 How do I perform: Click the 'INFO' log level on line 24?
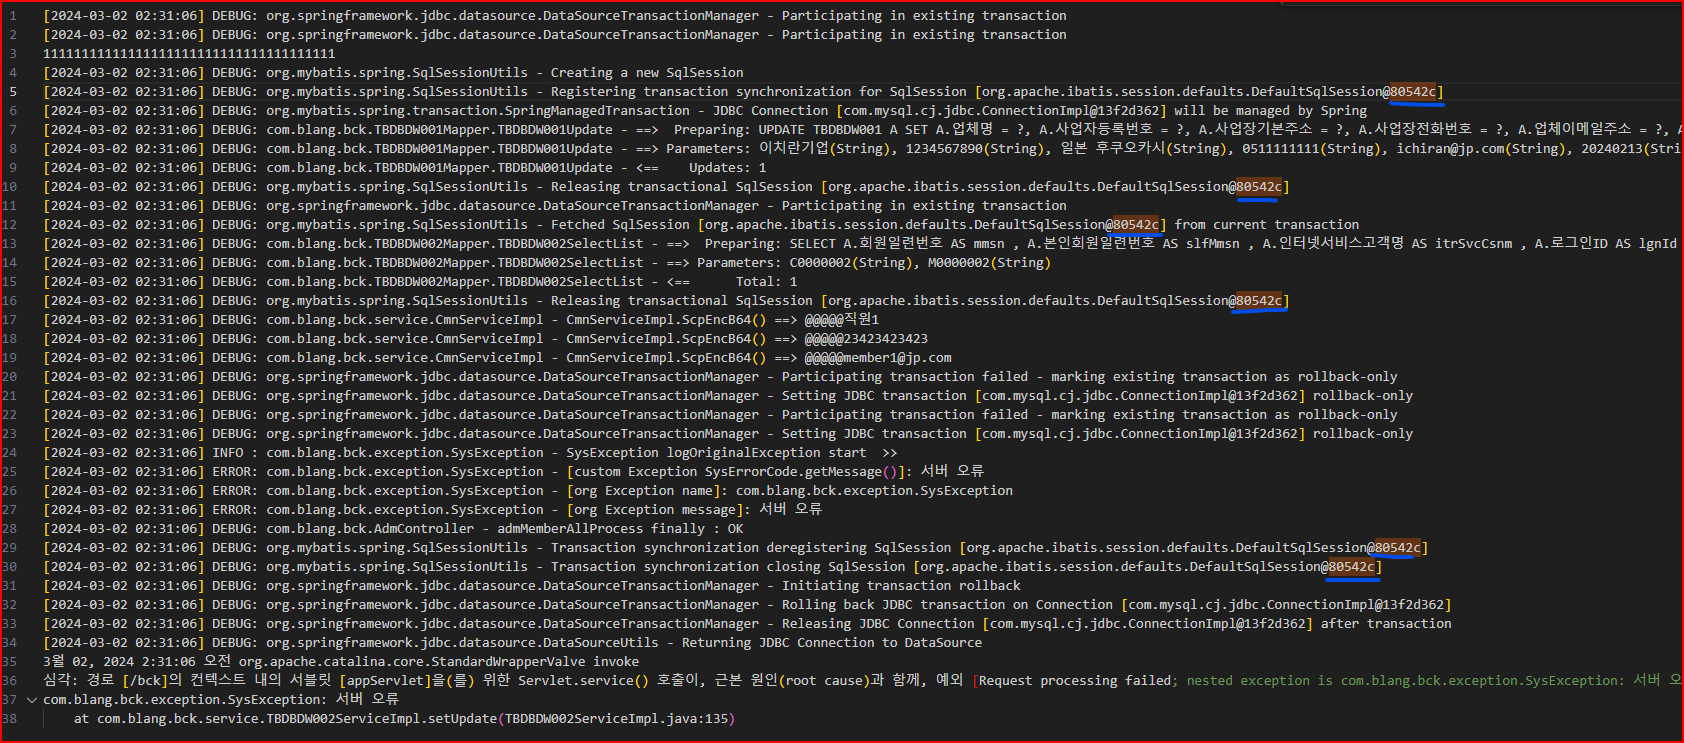pyautogui.click(x=227, y=453)
